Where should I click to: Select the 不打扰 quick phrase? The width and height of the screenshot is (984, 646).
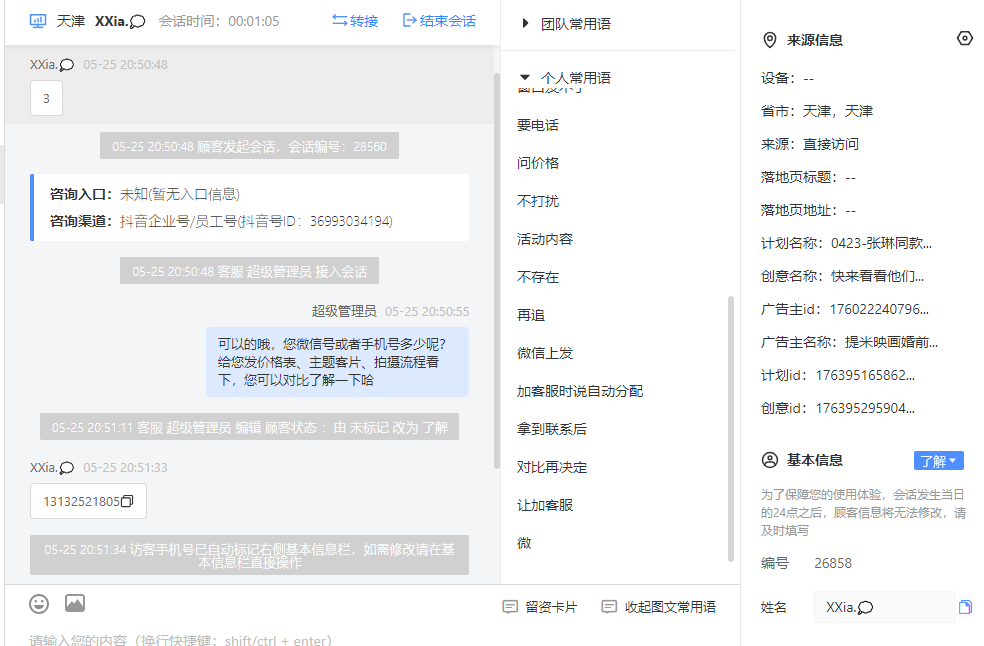coord(538,201)
